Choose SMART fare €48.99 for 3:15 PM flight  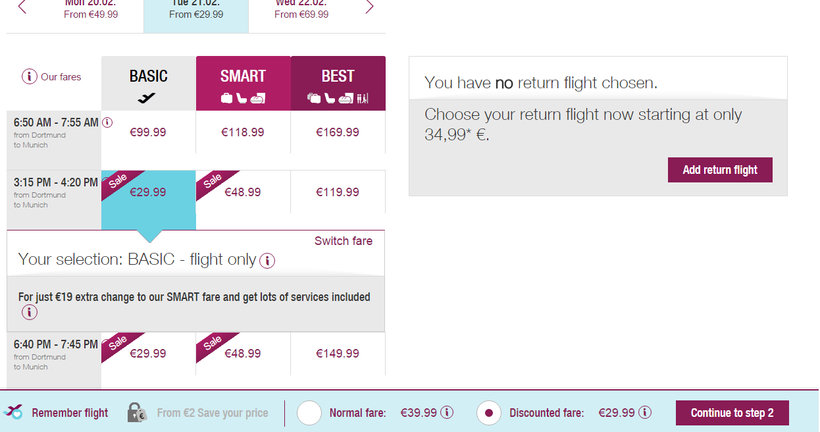click(x=242, y=191)
